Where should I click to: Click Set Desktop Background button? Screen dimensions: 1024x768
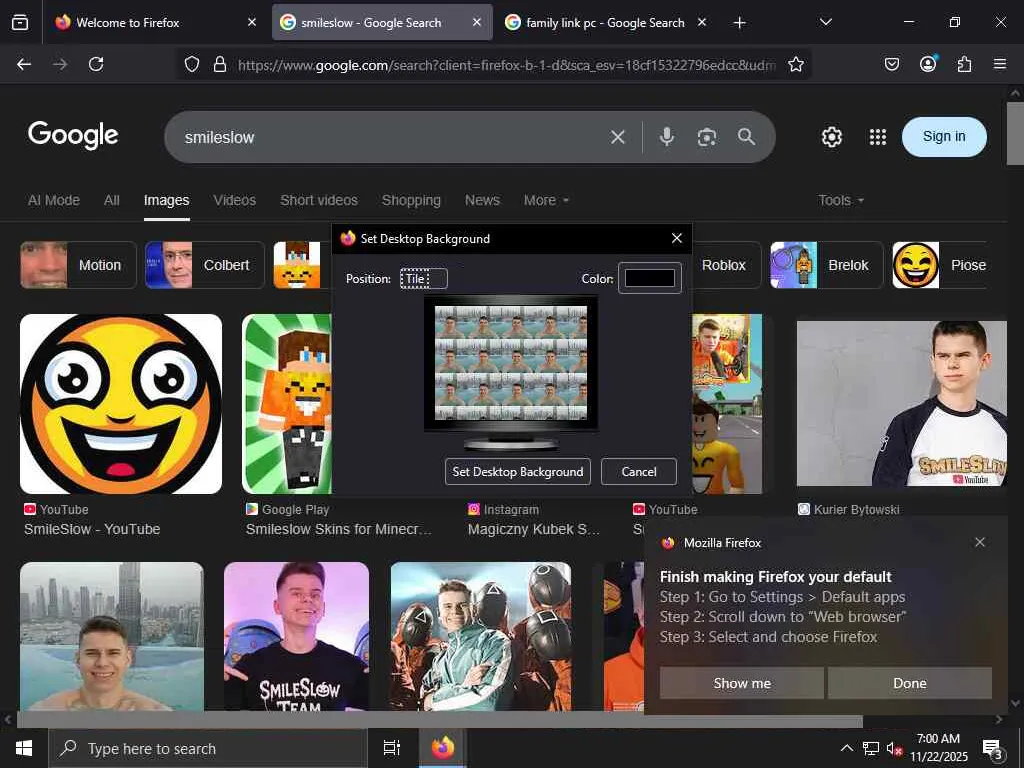518,472
